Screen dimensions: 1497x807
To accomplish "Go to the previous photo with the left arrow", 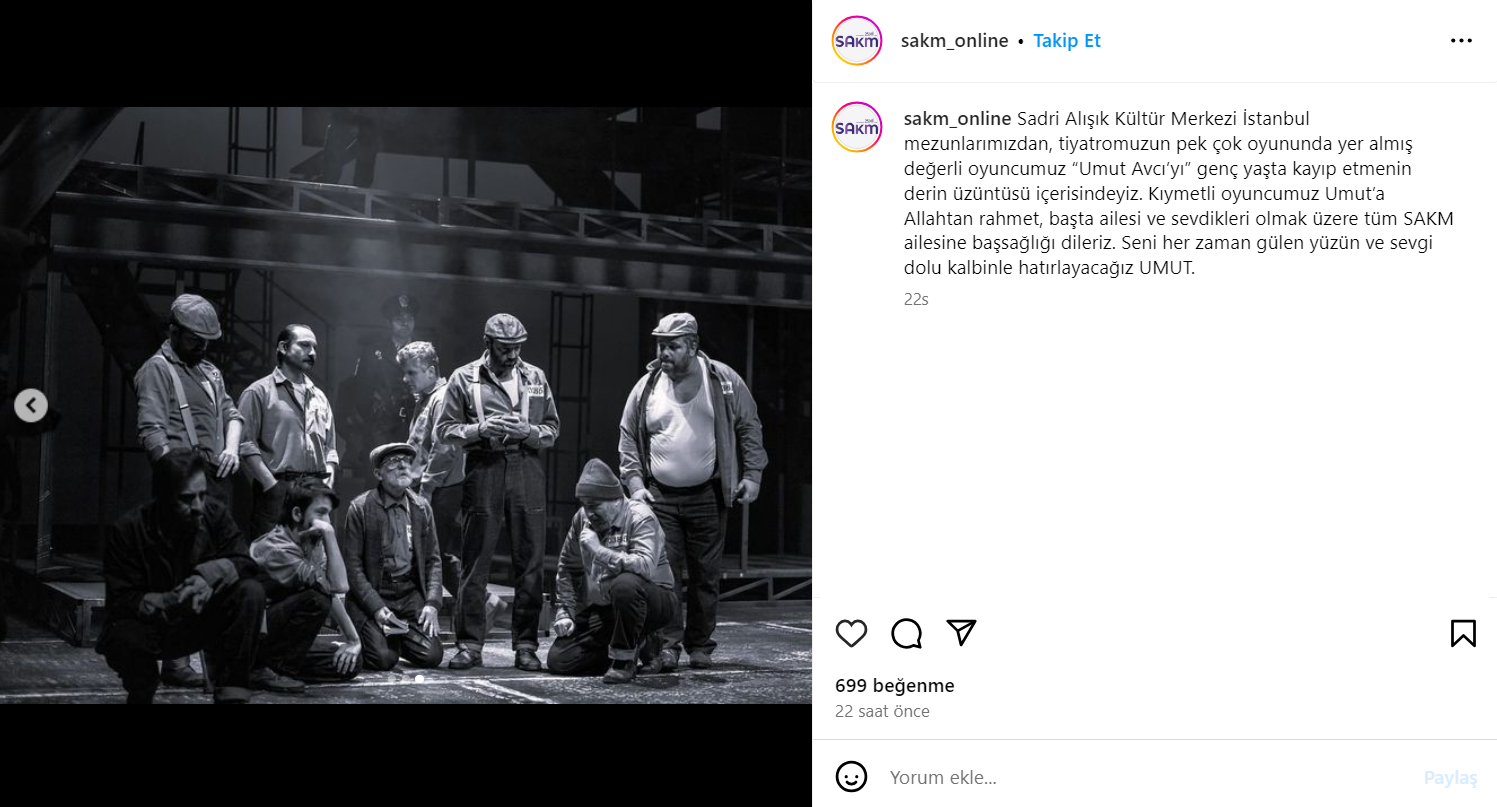I will [x=31, y=405].
